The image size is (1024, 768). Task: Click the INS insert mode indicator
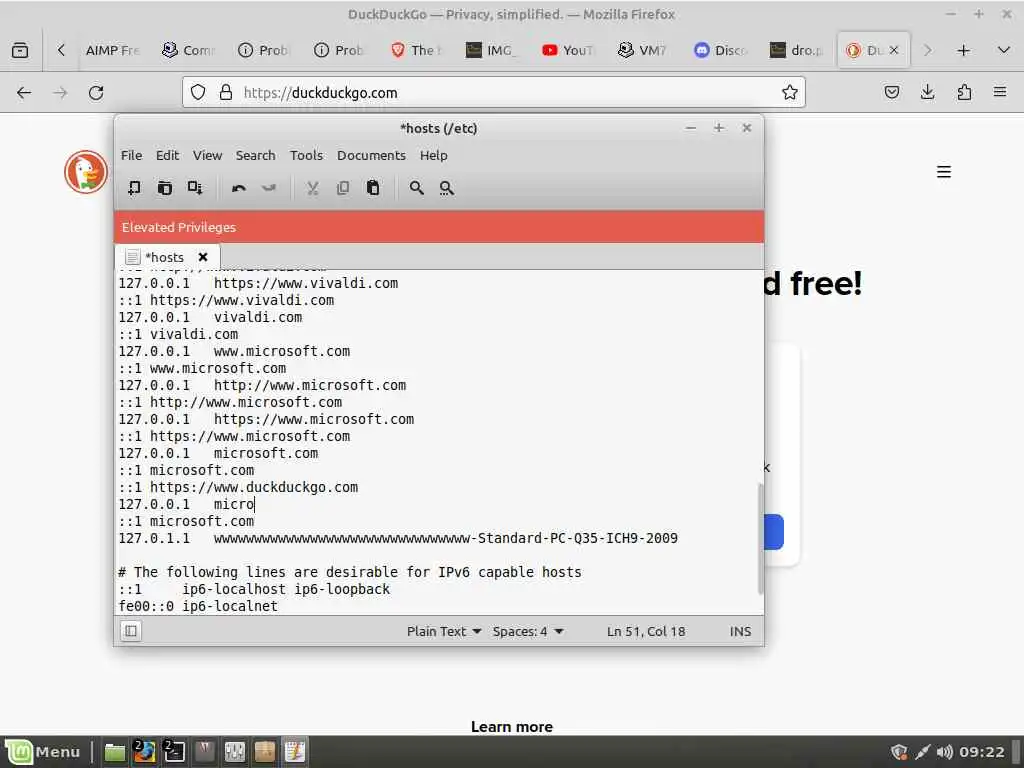(x=740, y=632)
